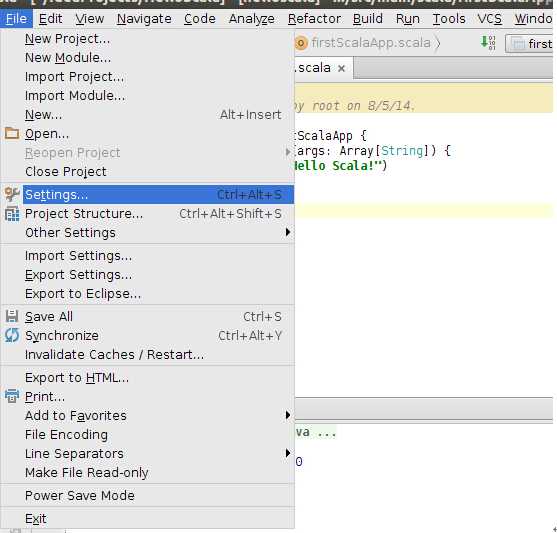Choose New Module... menu entry
This screenshot has height=533, width=557.
click(147, 58)
